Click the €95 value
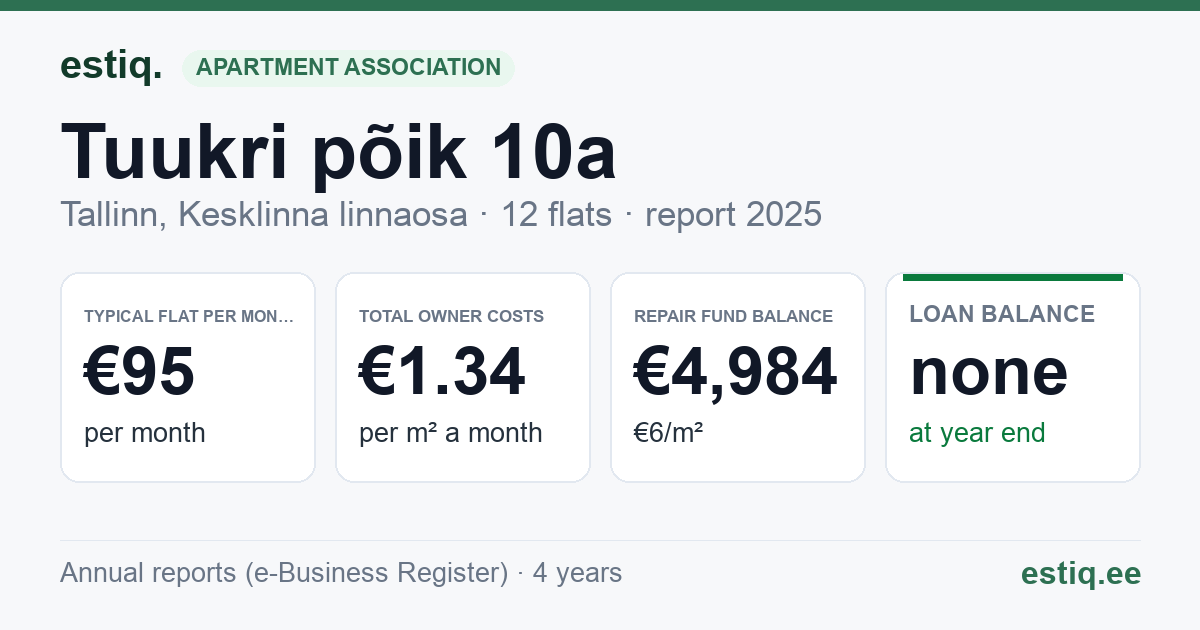1200x630 pixels. [x=139, y=372]
